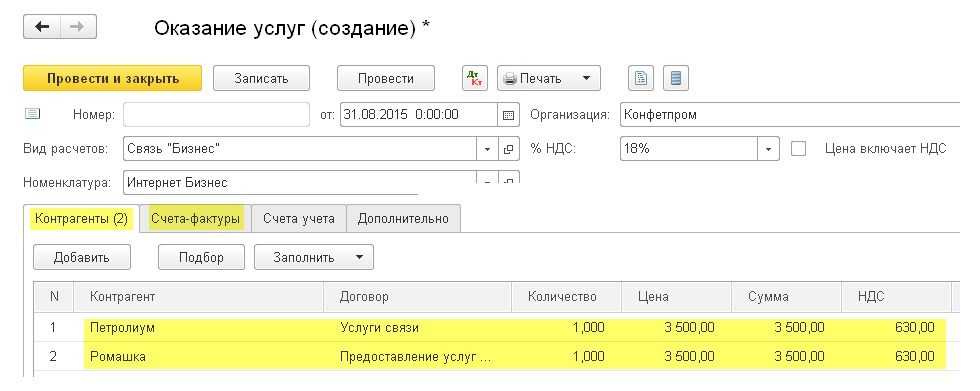Click the Договор column header
Image resolution: width=980 pixels, height=391 pixels.
coord(418,297)
